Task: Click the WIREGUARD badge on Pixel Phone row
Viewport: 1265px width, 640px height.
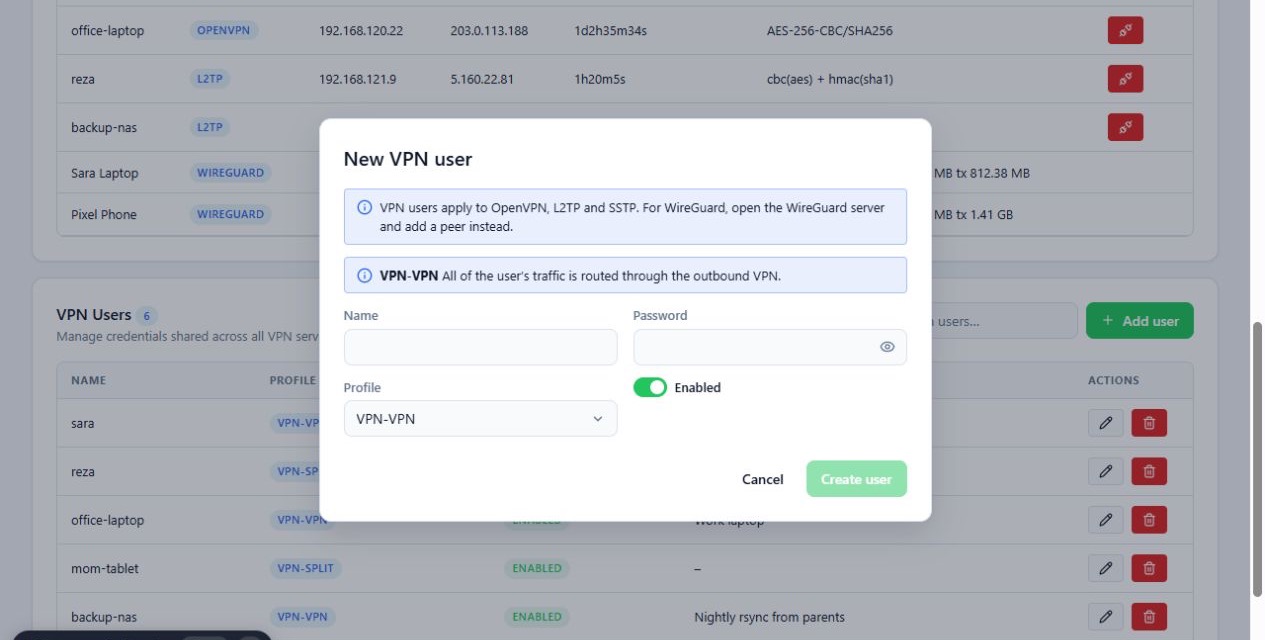Action: 230,214
